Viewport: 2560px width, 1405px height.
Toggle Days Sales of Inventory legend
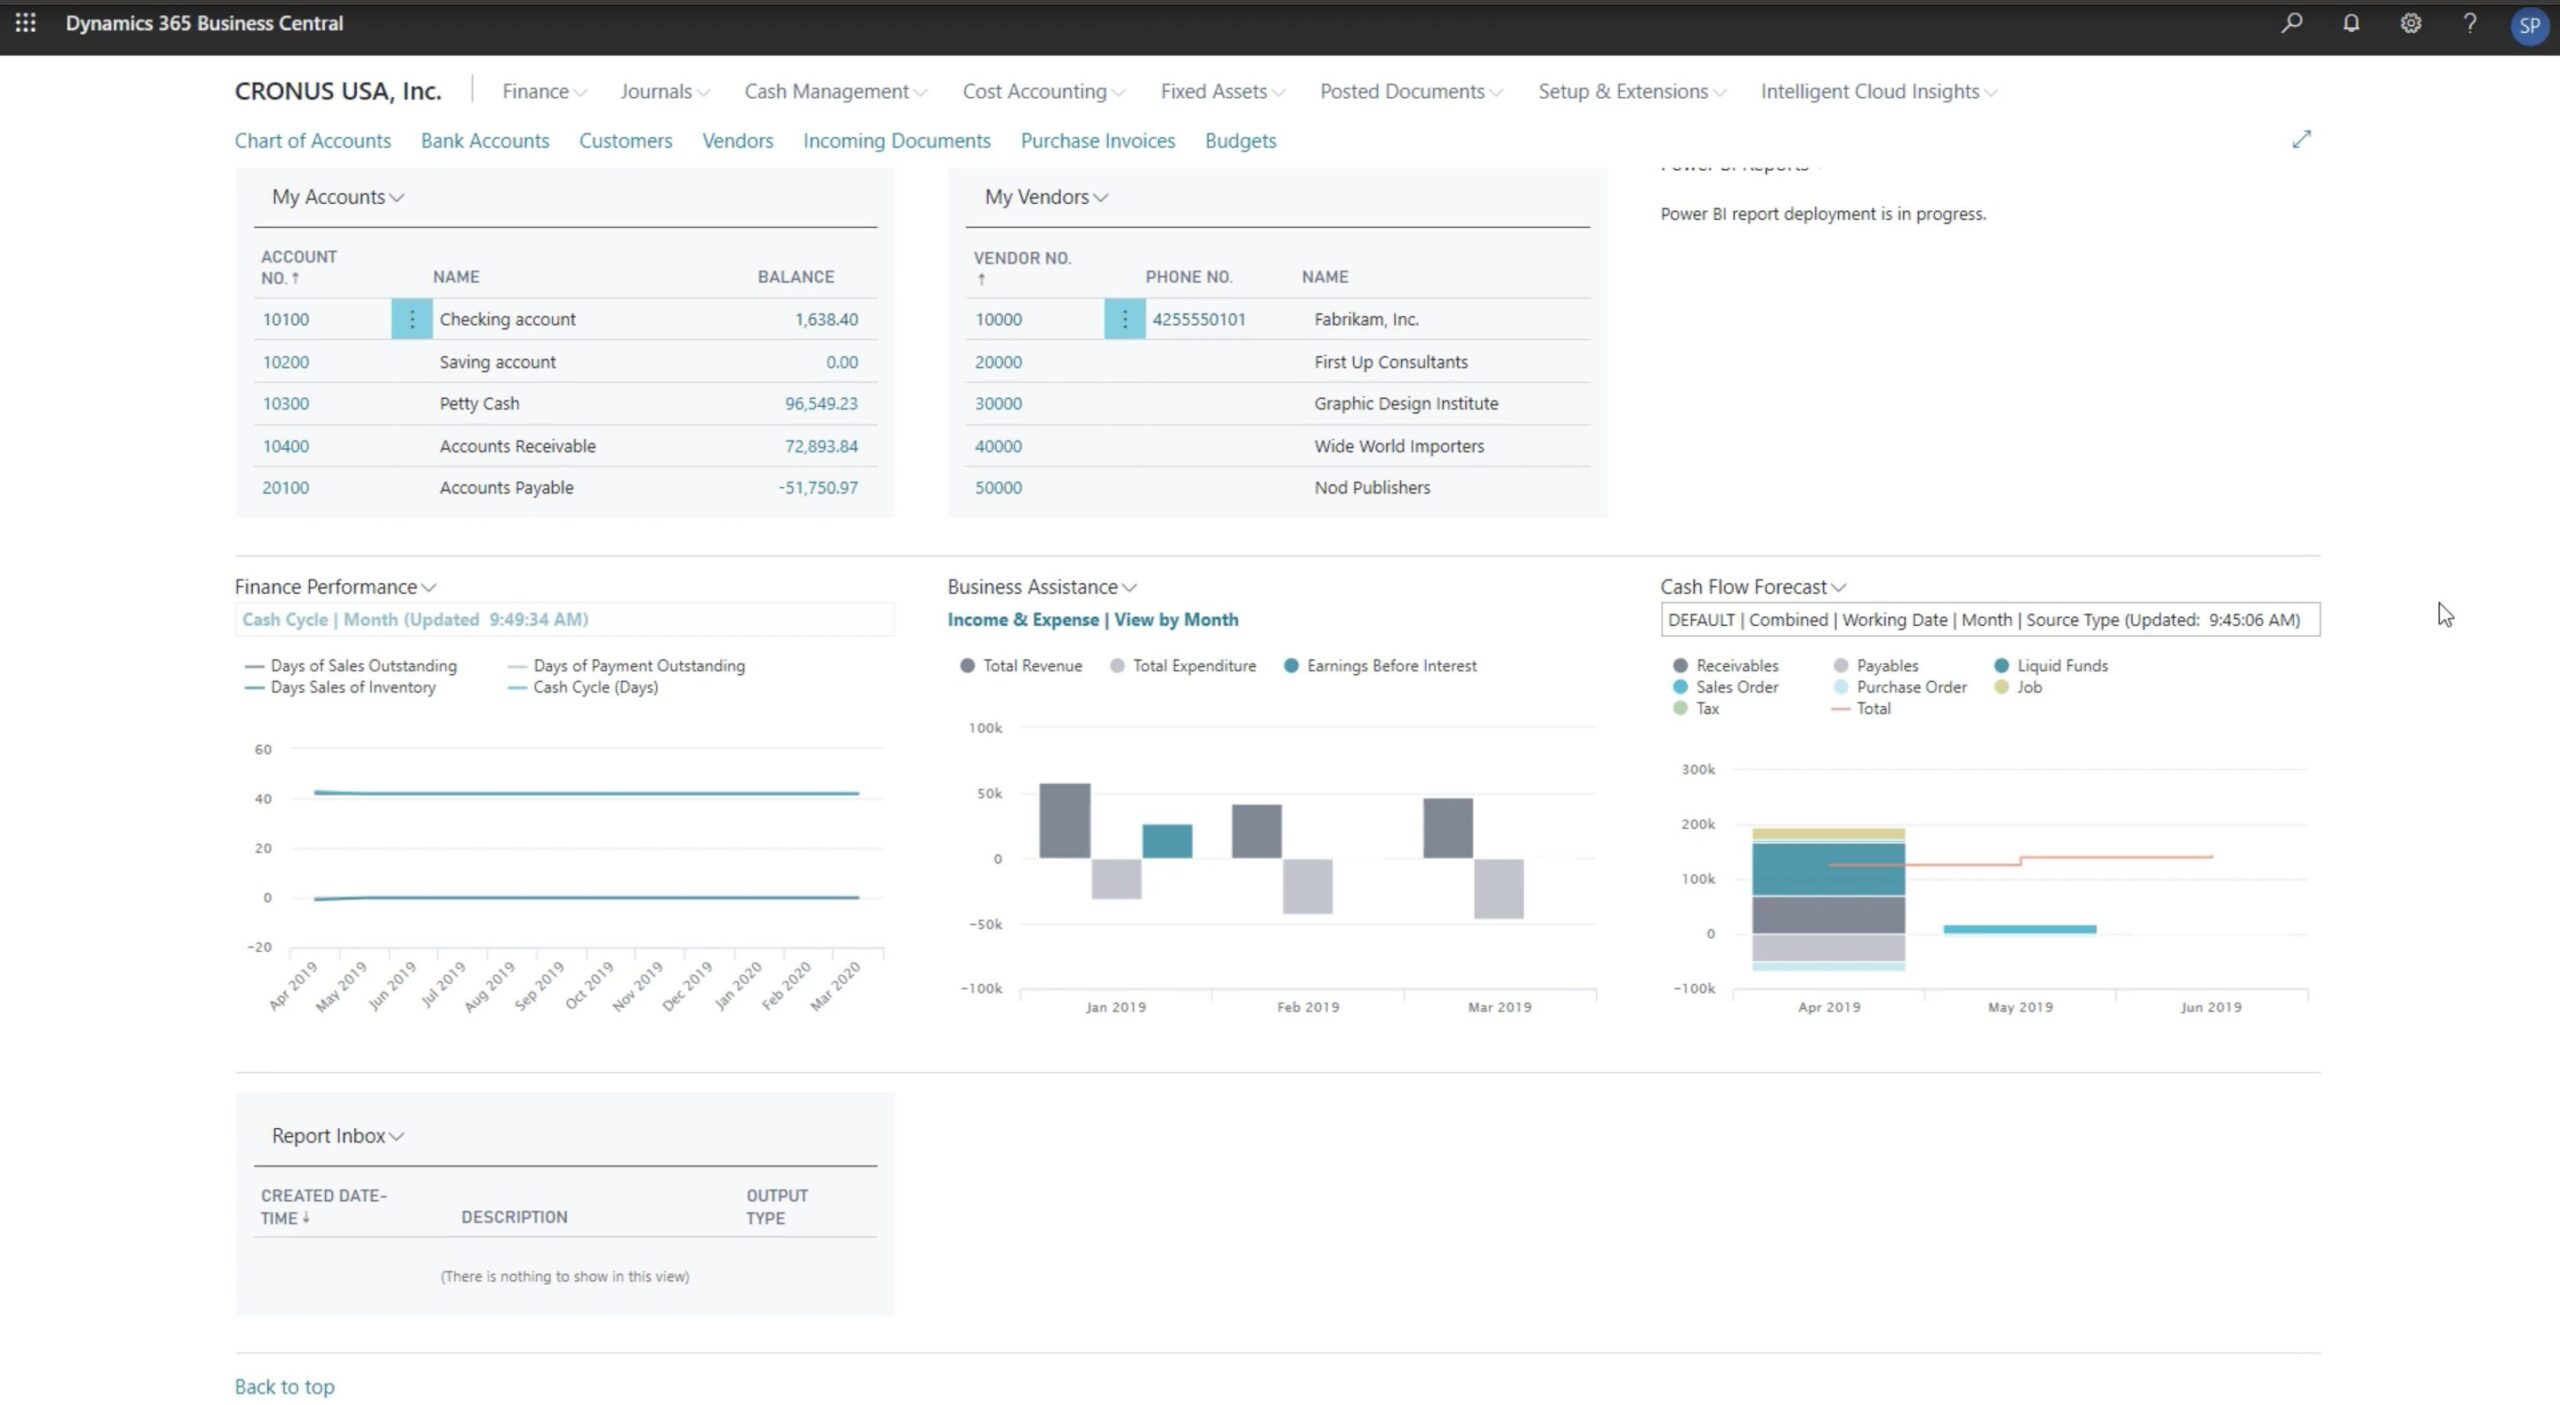pyautogui.click(x=341, y=687)
